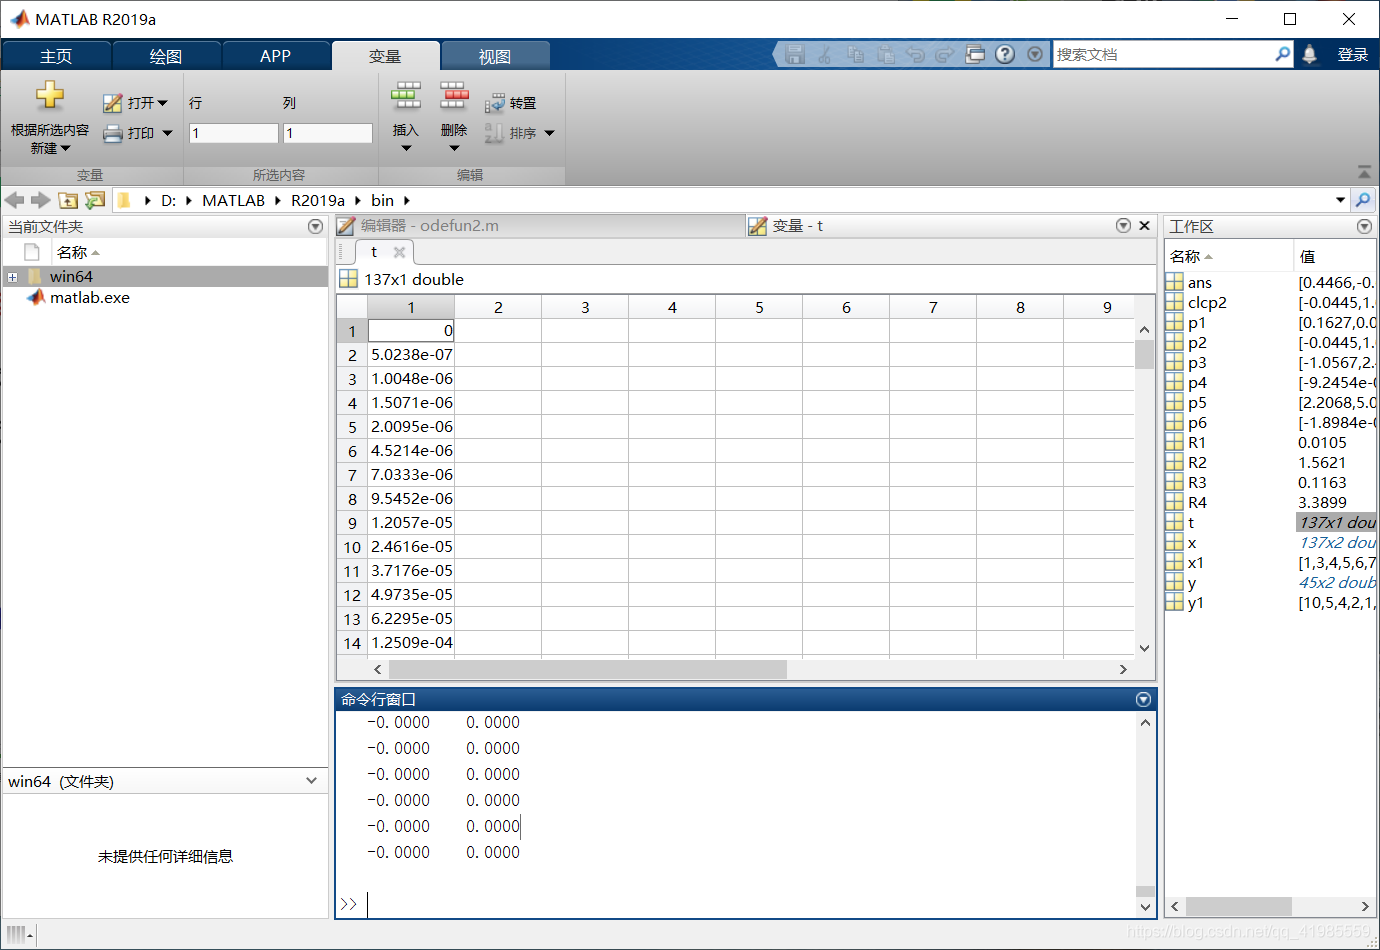Select cell containing 5.0238e-07
Viewport: 1380px width, 950px height.
(412, 355)
